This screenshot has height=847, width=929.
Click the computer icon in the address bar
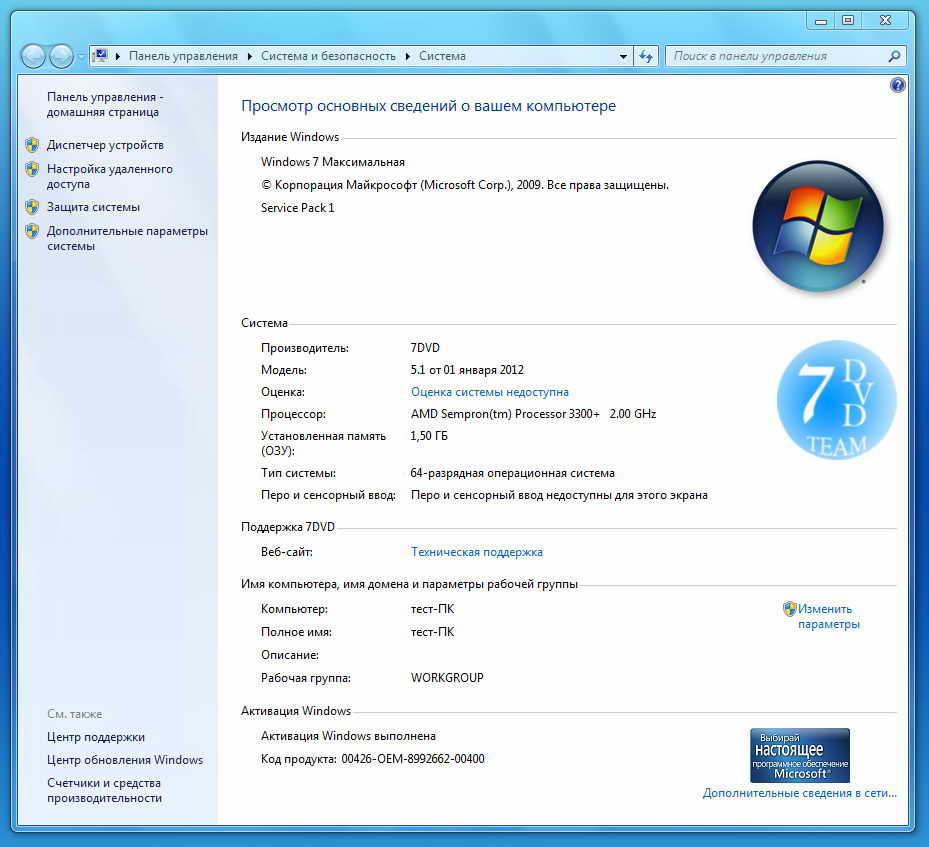click(x=102, y=56)
